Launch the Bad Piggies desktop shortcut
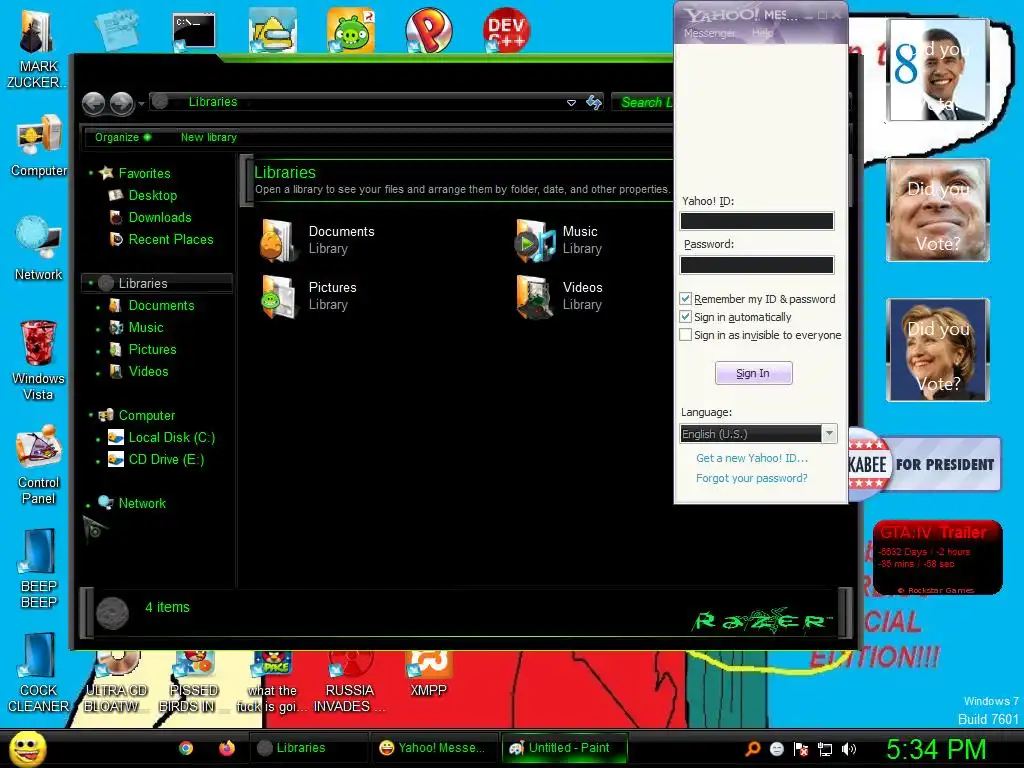 point(351,29)
